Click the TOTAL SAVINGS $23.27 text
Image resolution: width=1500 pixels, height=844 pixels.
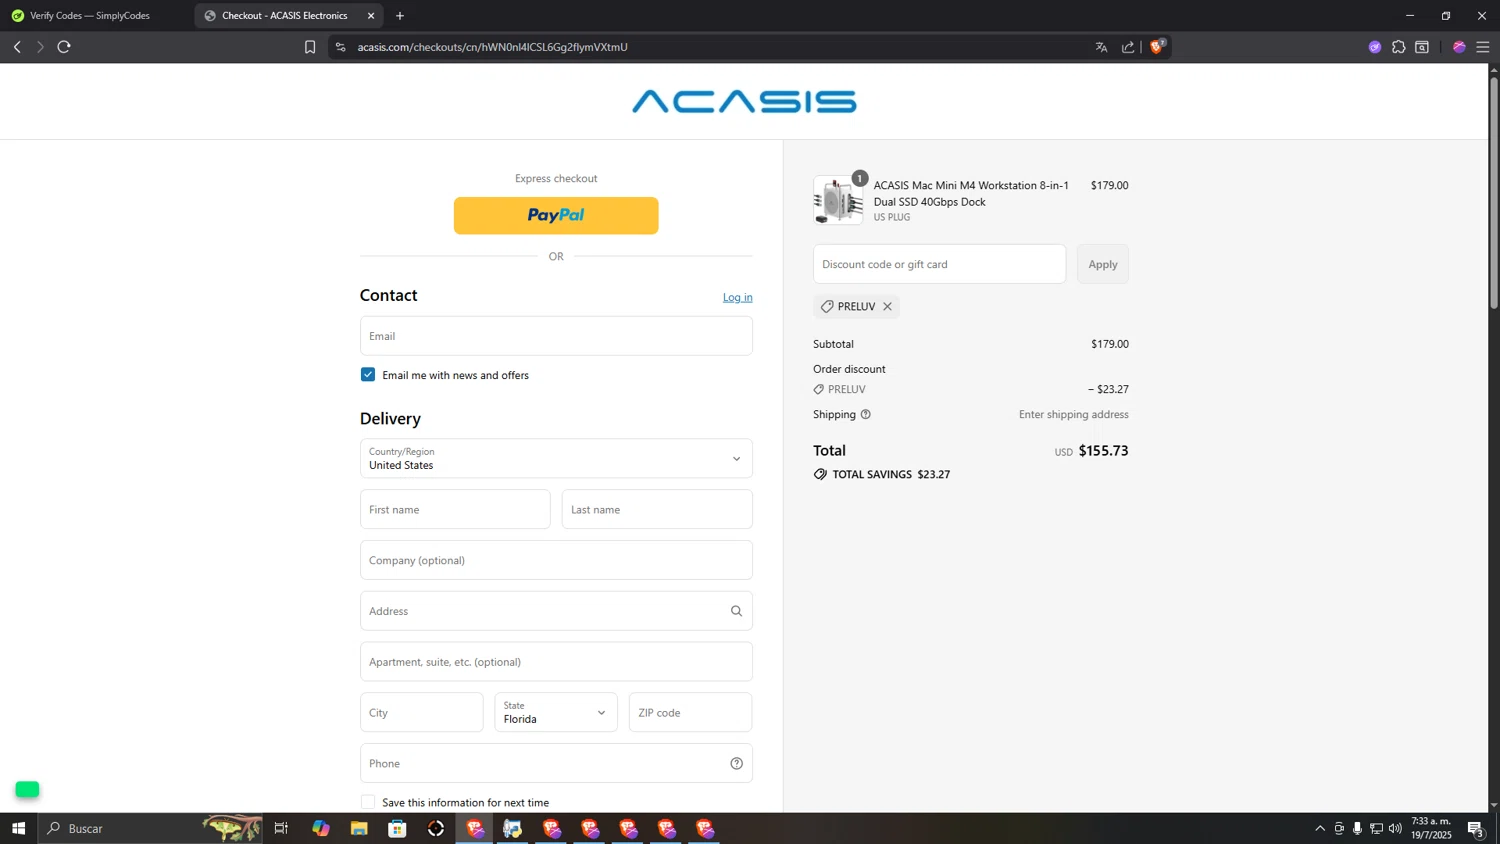[x=891, y=474]
